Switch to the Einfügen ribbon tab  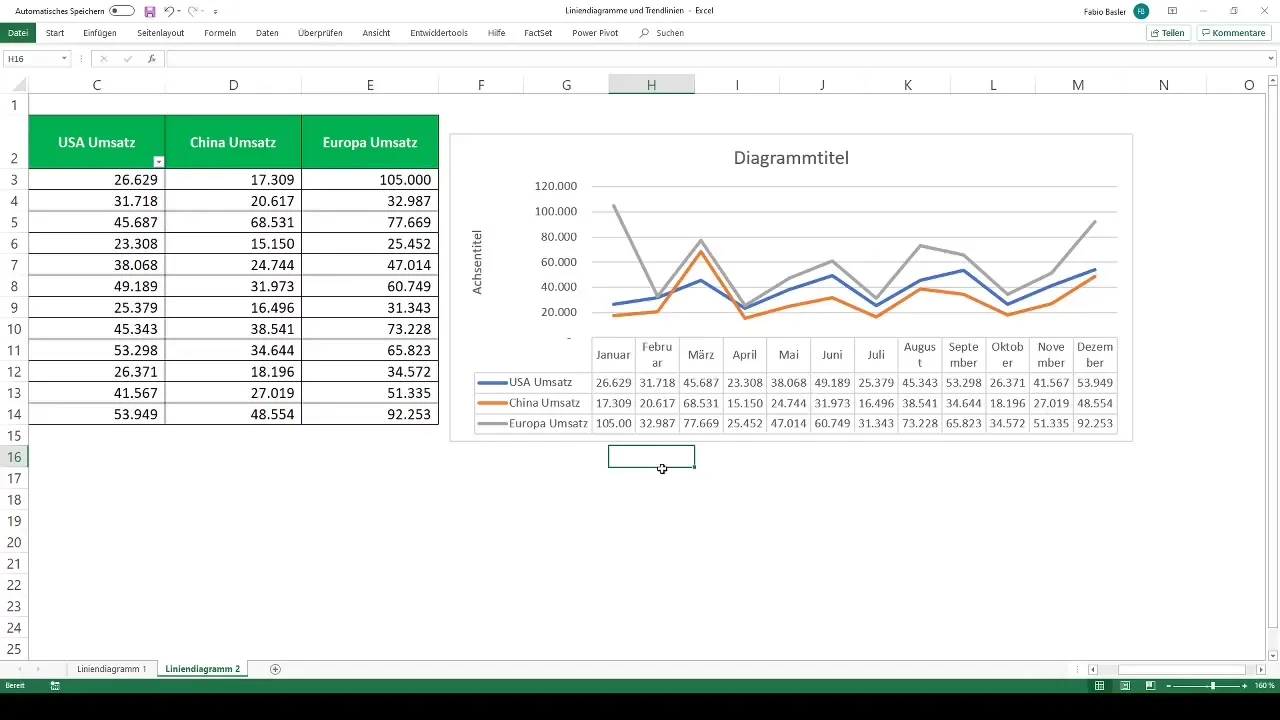coord(100,33)
